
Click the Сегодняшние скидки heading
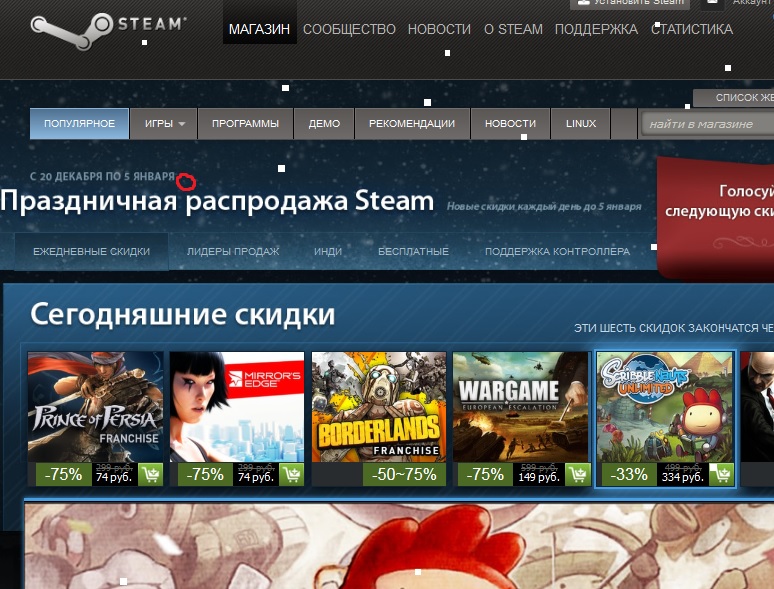tap(183, 314)
